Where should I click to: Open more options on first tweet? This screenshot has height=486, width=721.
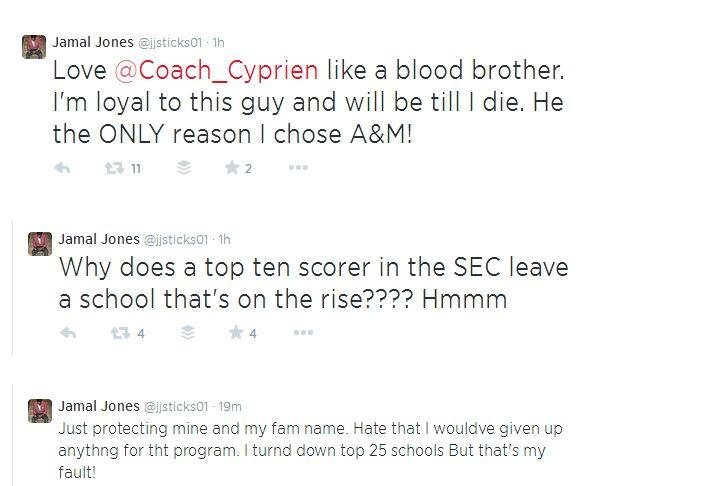(x=297, y=168)
